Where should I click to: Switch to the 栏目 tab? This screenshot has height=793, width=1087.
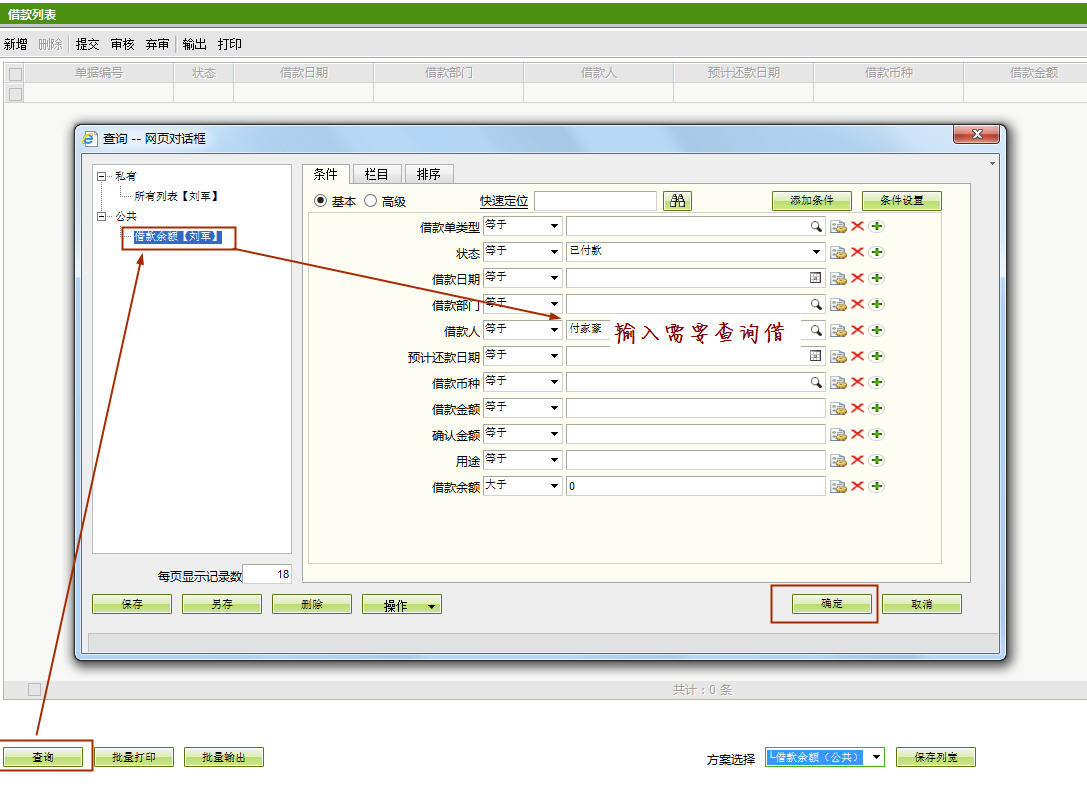(x=376, y=174)
